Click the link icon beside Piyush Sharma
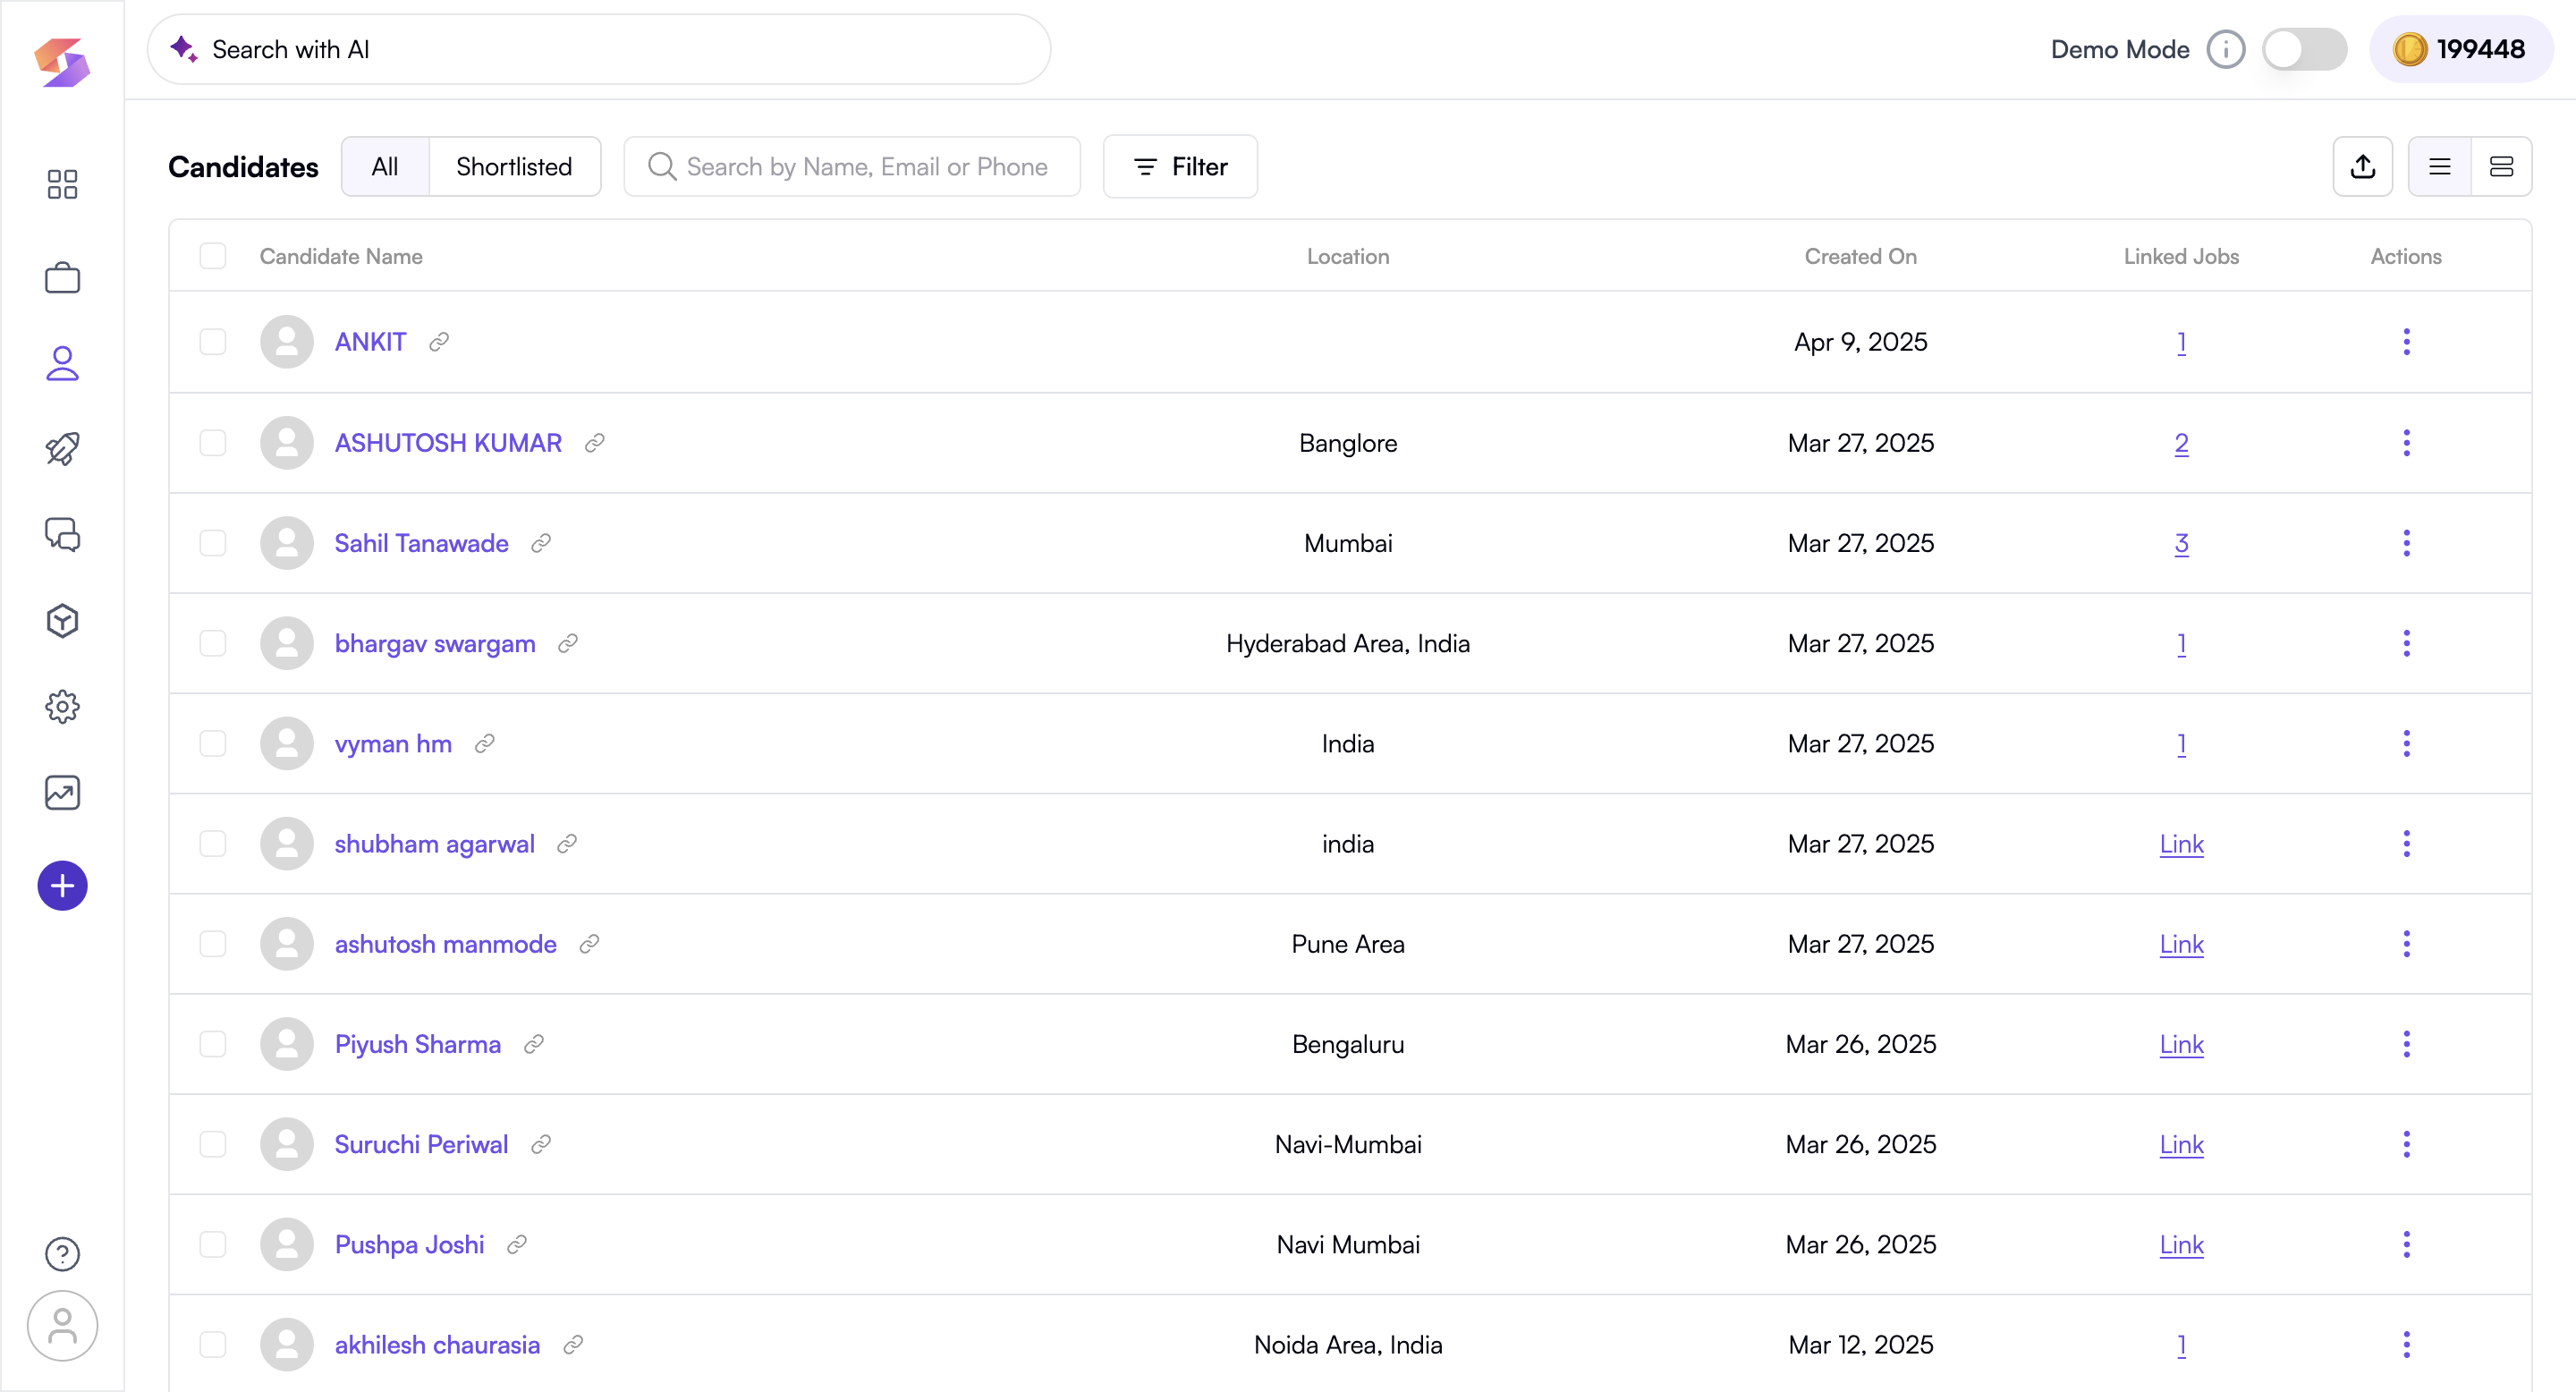This screenshot has width=2576, height=1392. (x=534, y=1044)
